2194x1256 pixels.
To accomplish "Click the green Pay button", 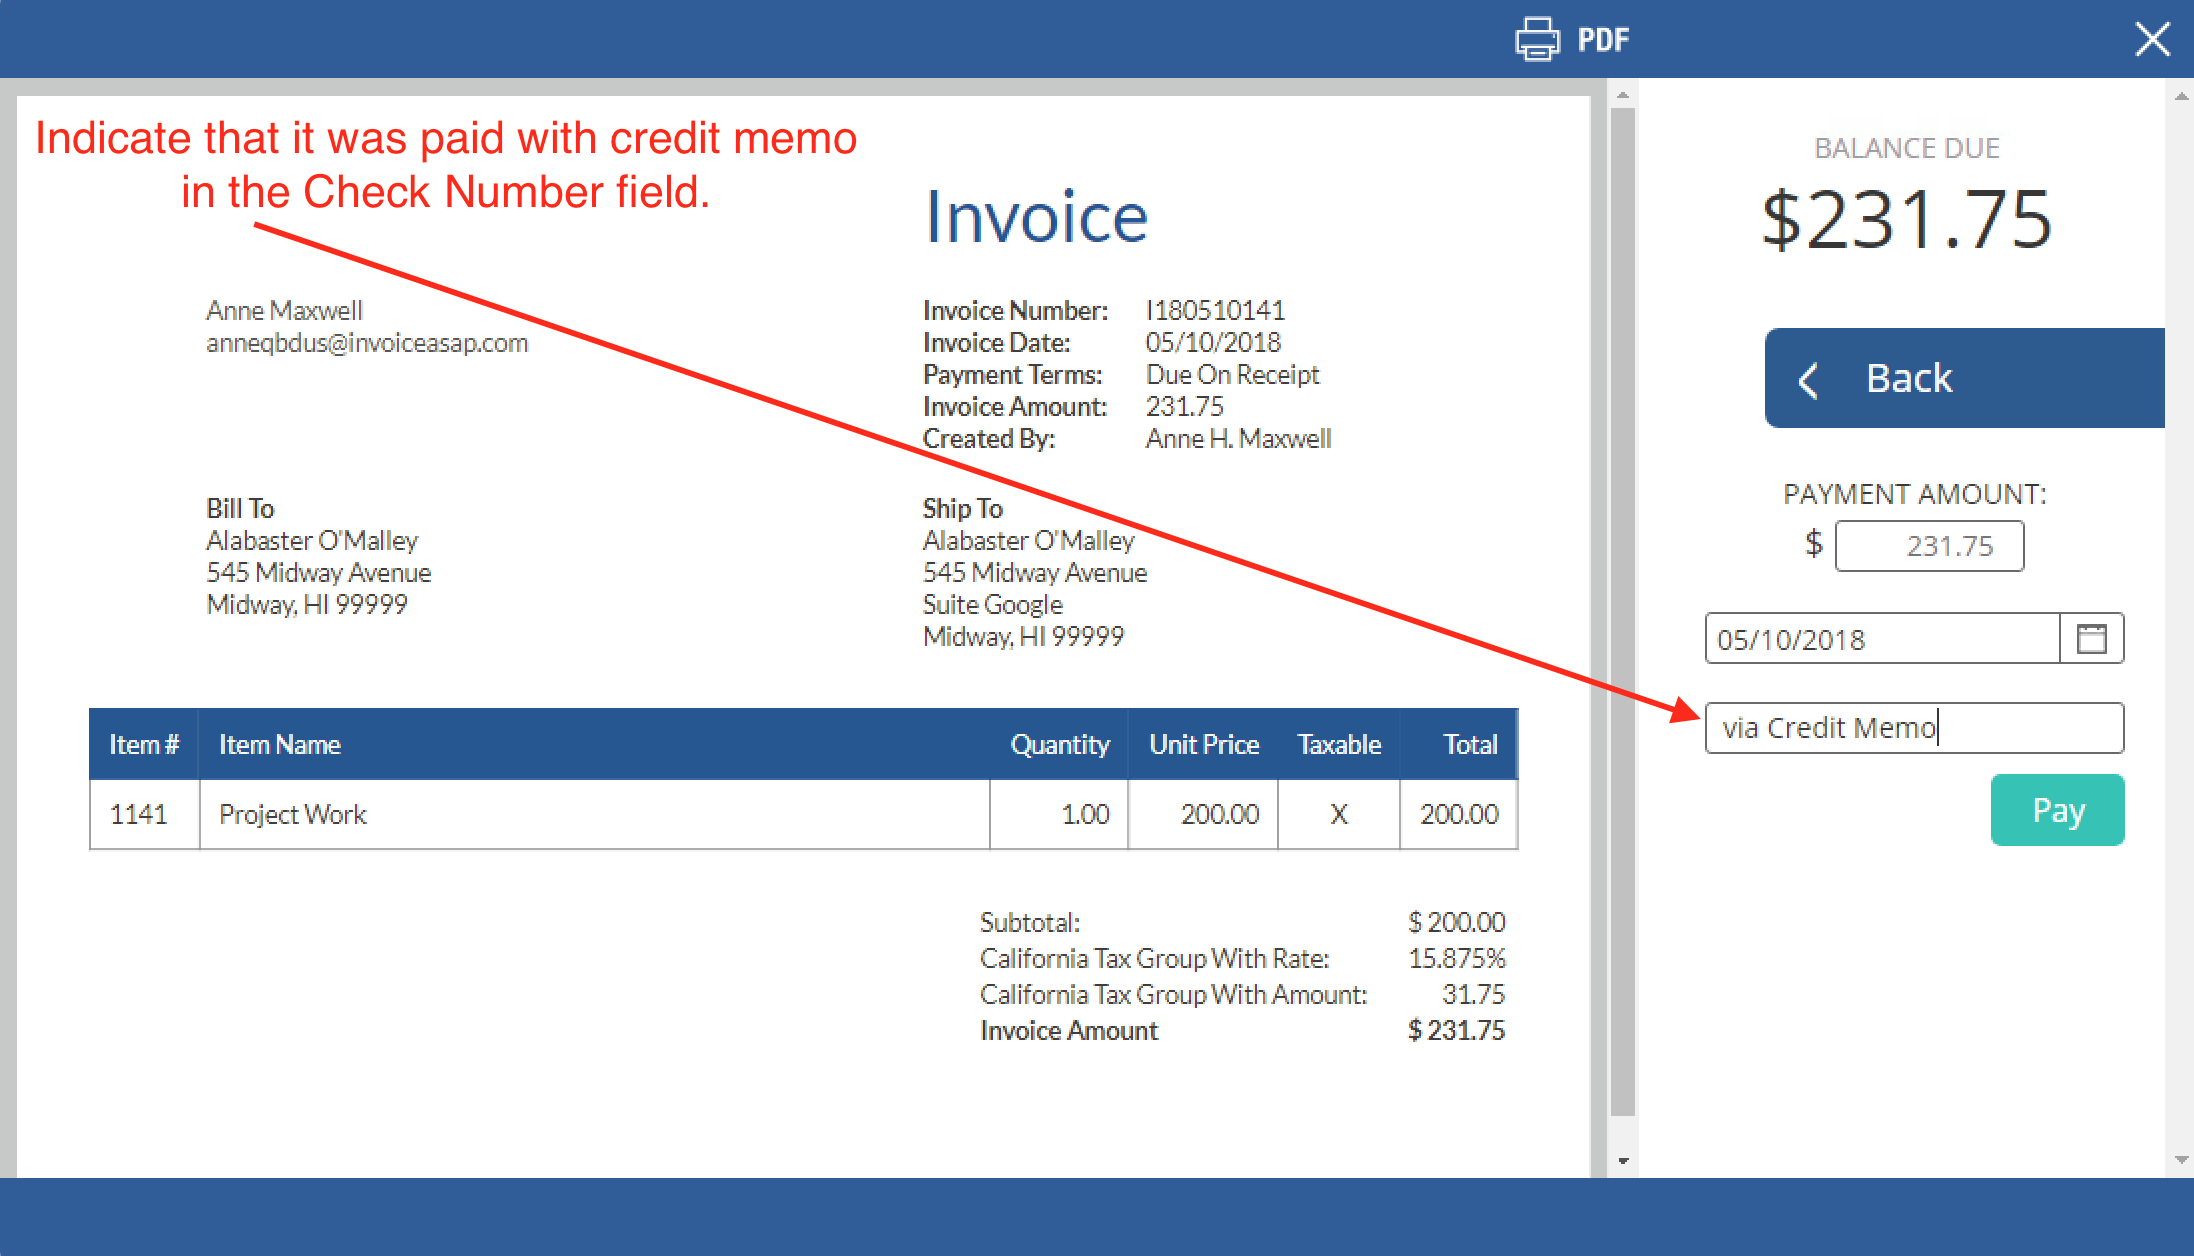I will point(2057,810).
